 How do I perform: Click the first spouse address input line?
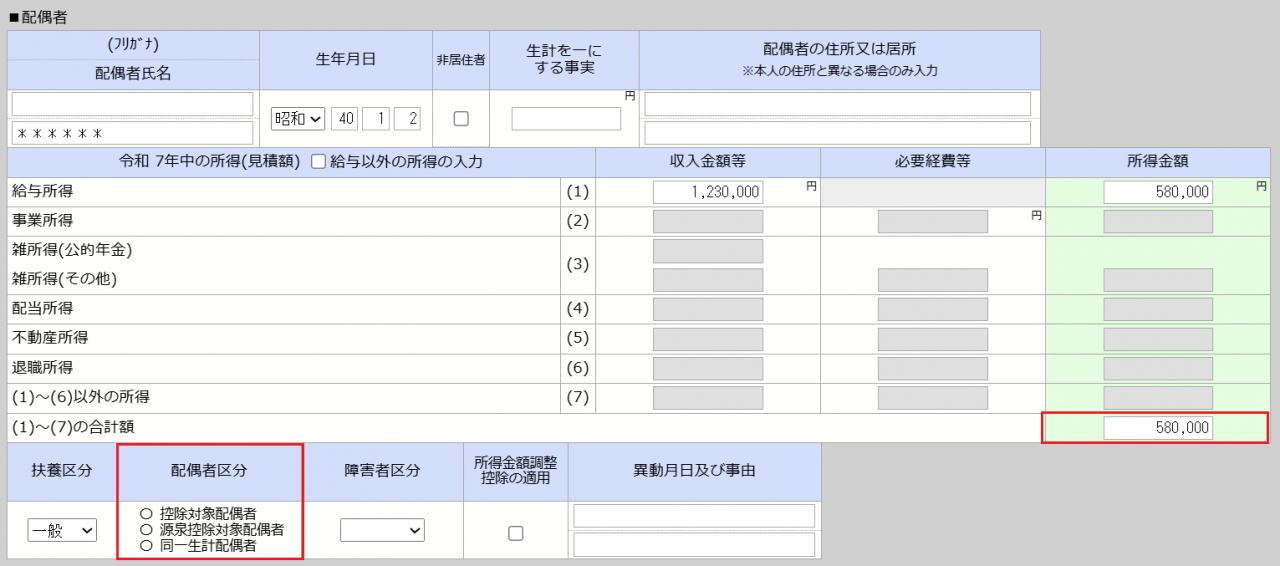(837, 104)
